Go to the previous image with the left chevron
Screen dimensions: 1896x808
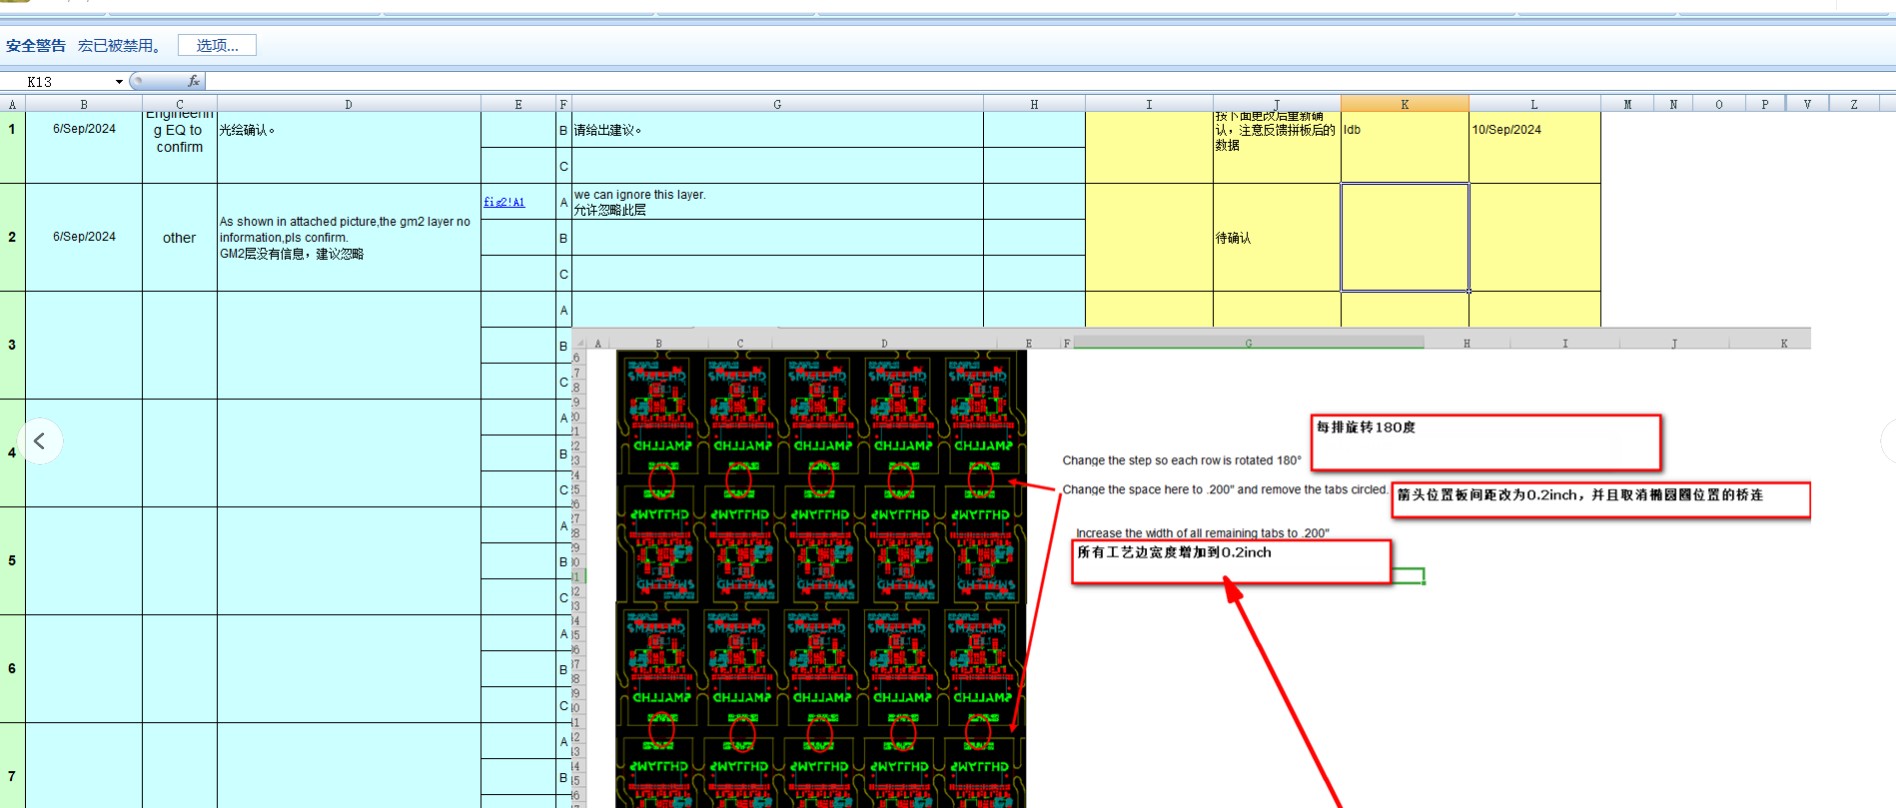(x=40, y=441)
